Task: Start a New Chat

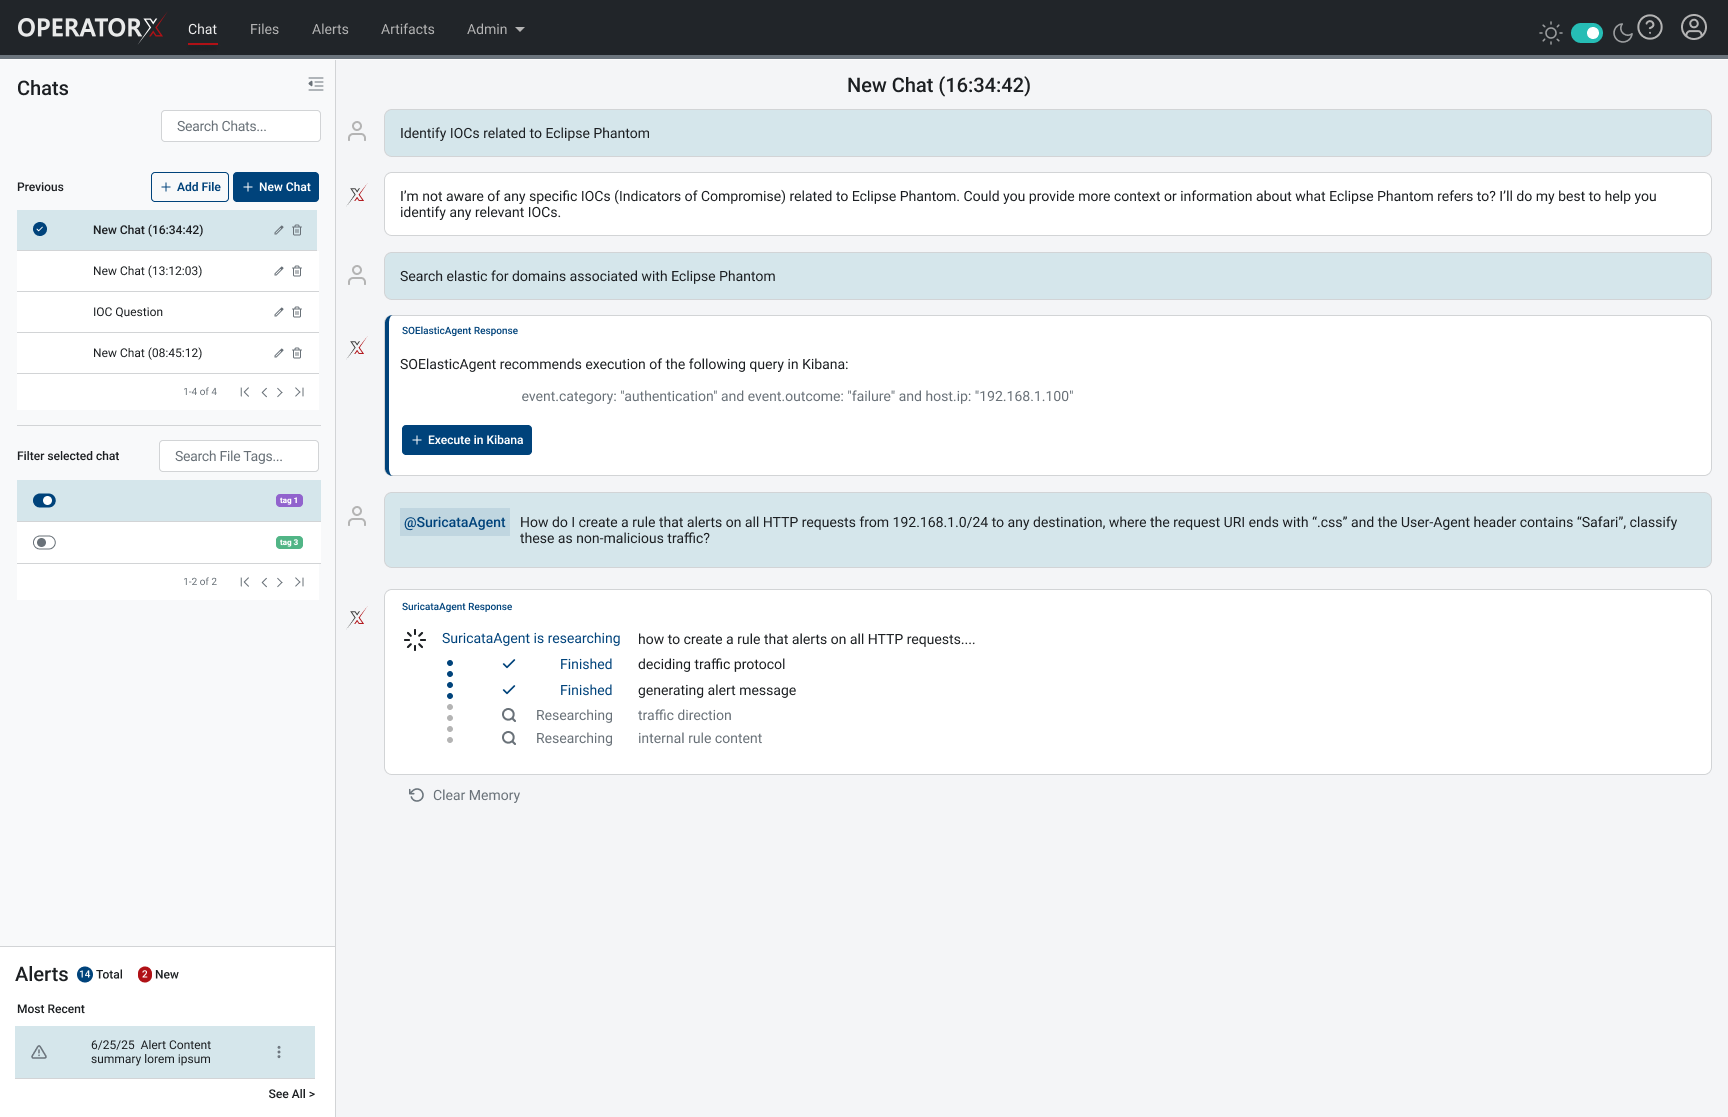Action: [x=276, y=187]
